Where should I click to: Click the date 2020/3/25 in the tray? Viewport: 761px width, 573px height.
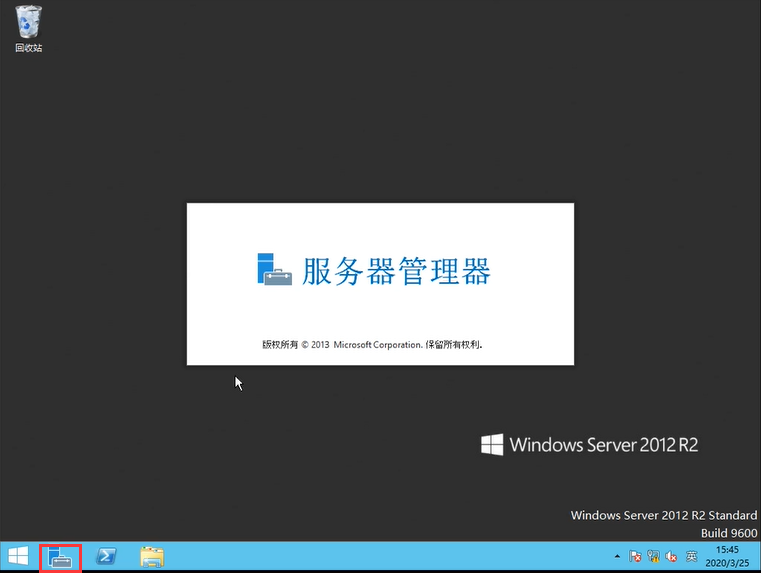pos(727,563)
